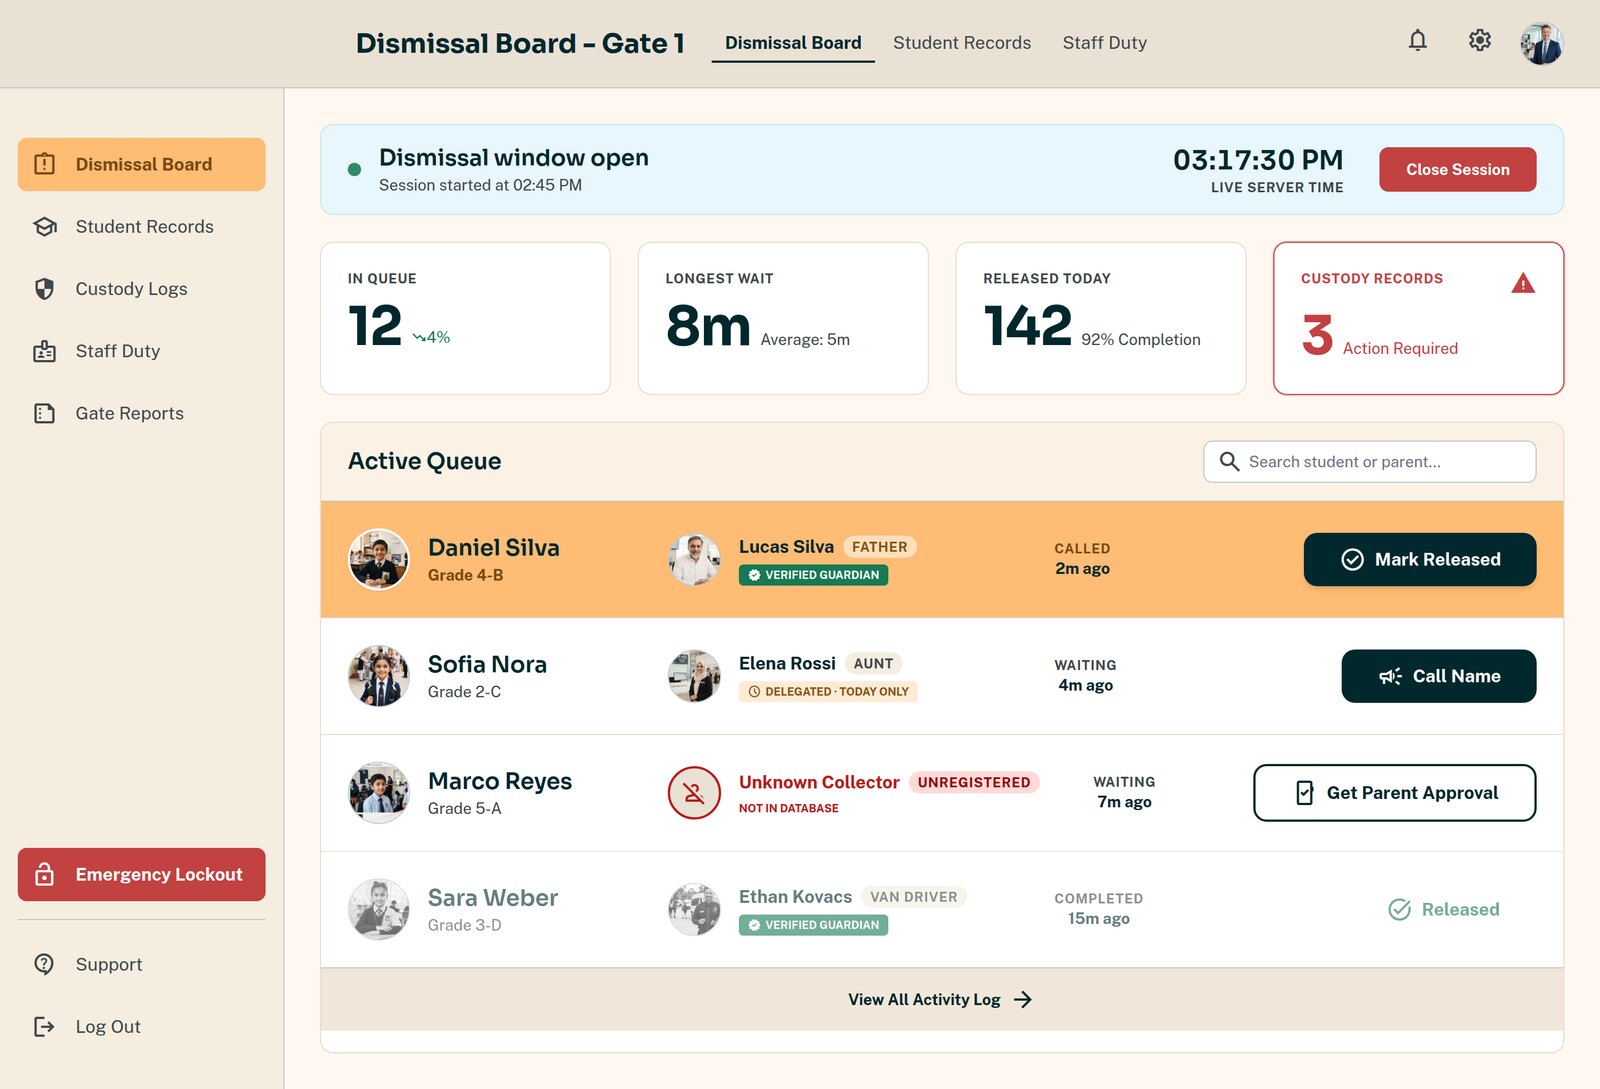Click Lucas Silva's guardian photo
Viewport: 1600px width, 1089px height.
coord(694,559)
